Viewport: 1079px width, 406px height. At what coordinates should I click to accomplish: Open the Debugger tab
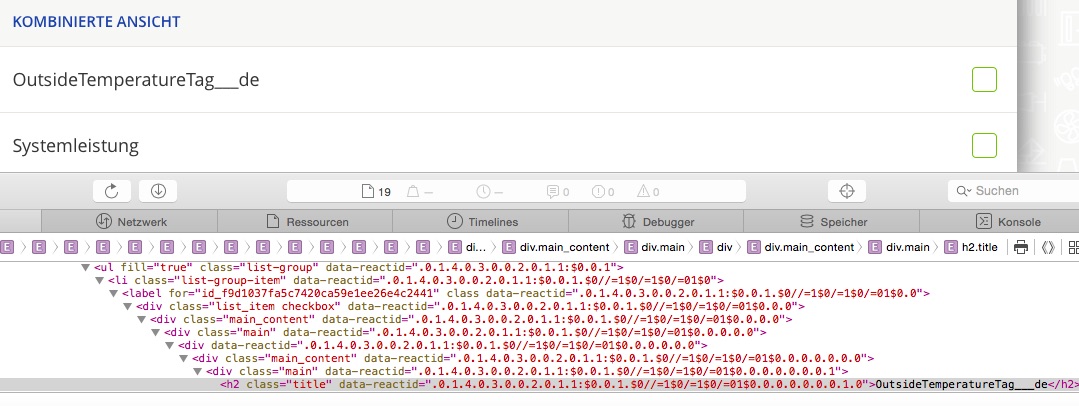coord(656,222)
